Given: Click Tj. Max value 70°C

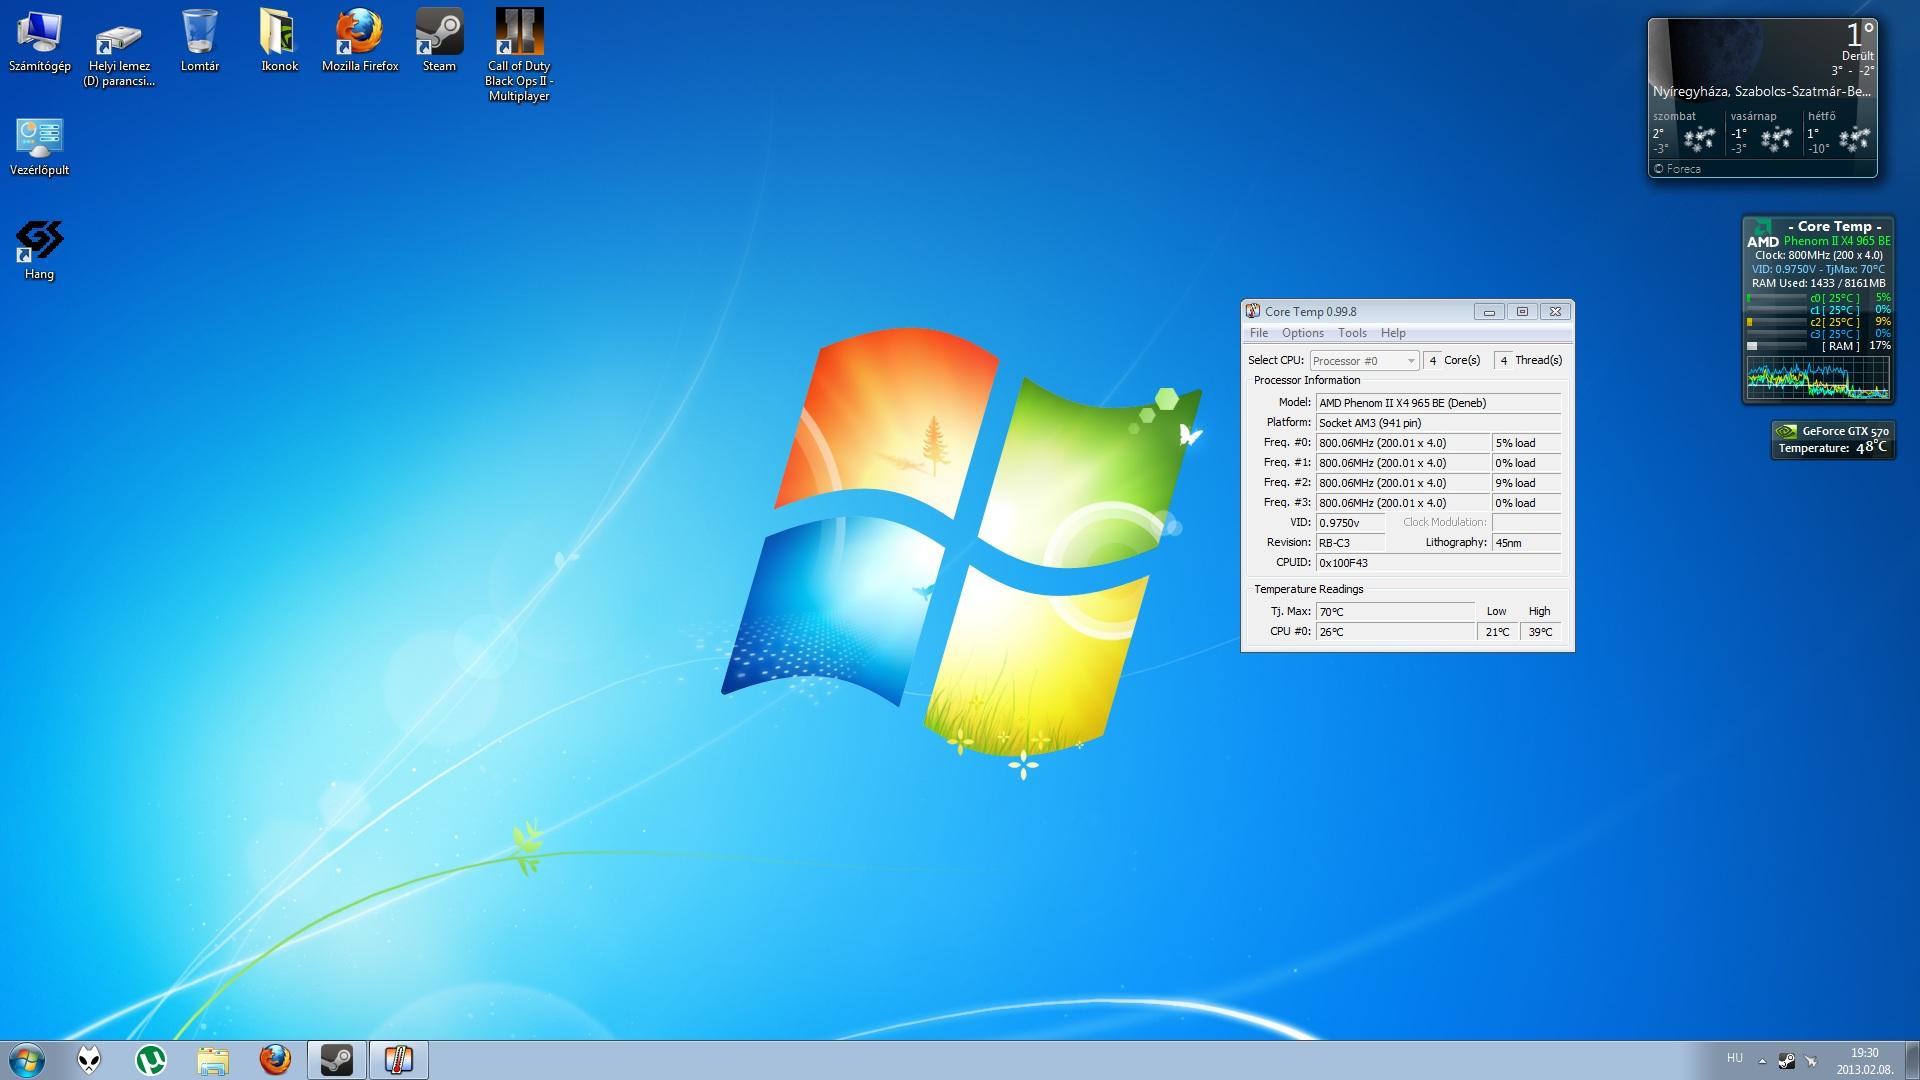Looking at the screenshot, I should pyautogui.click(x=1395, y=612).
